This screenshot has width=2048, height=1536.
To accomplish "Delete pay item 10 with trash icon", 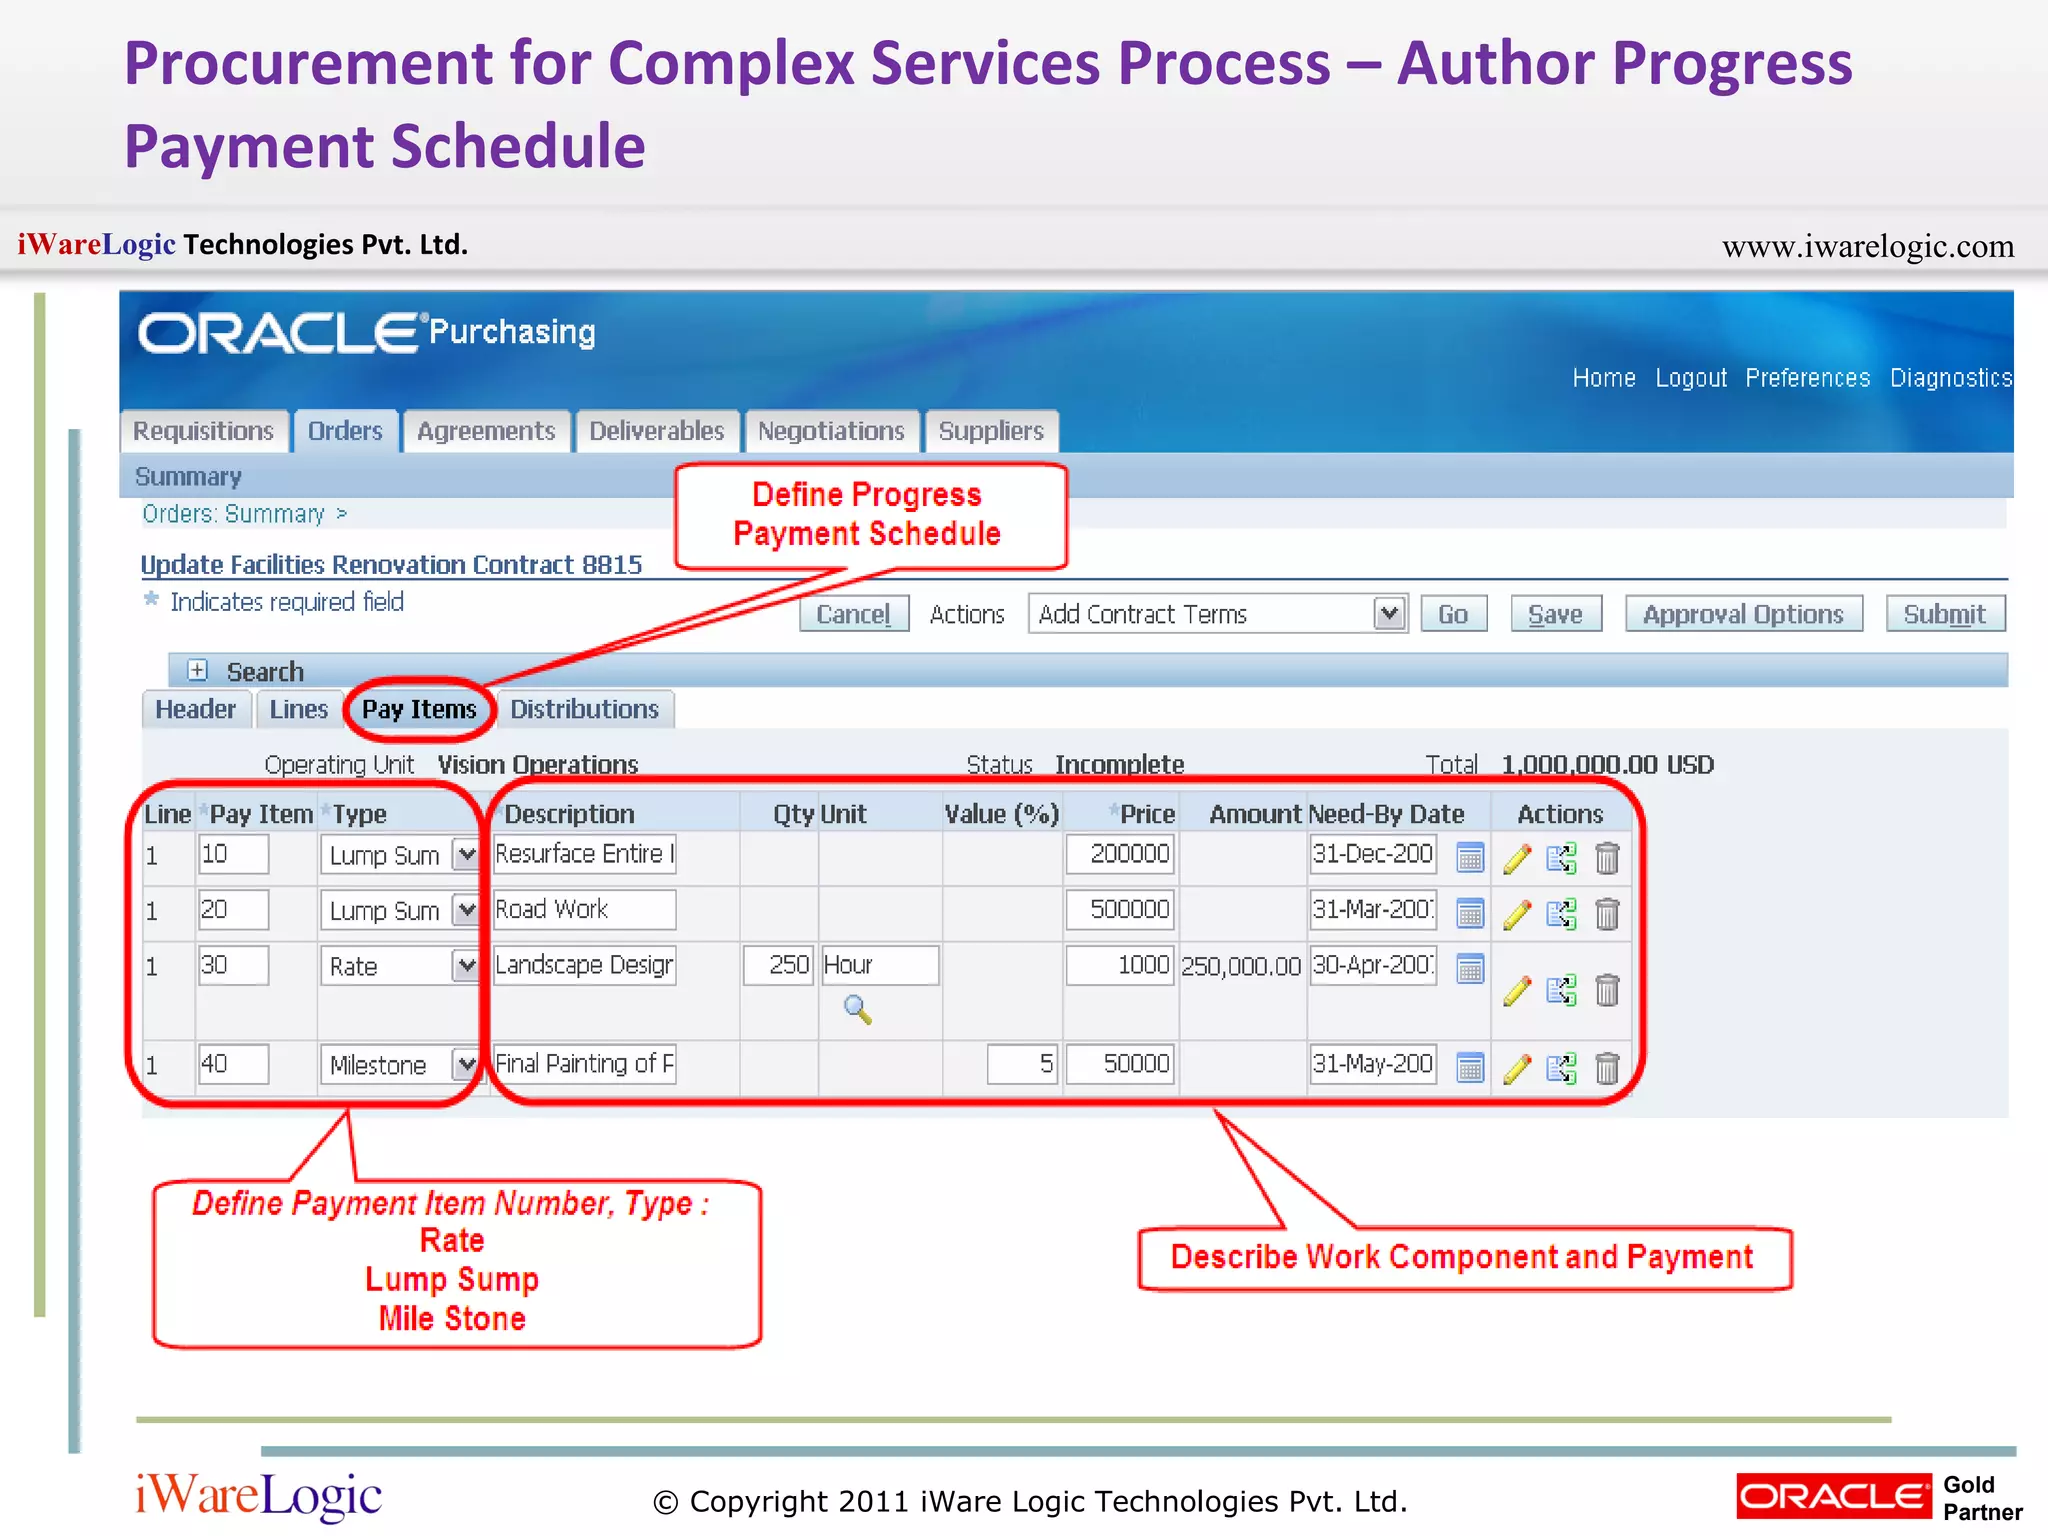I will click(x=1607, y=858).
